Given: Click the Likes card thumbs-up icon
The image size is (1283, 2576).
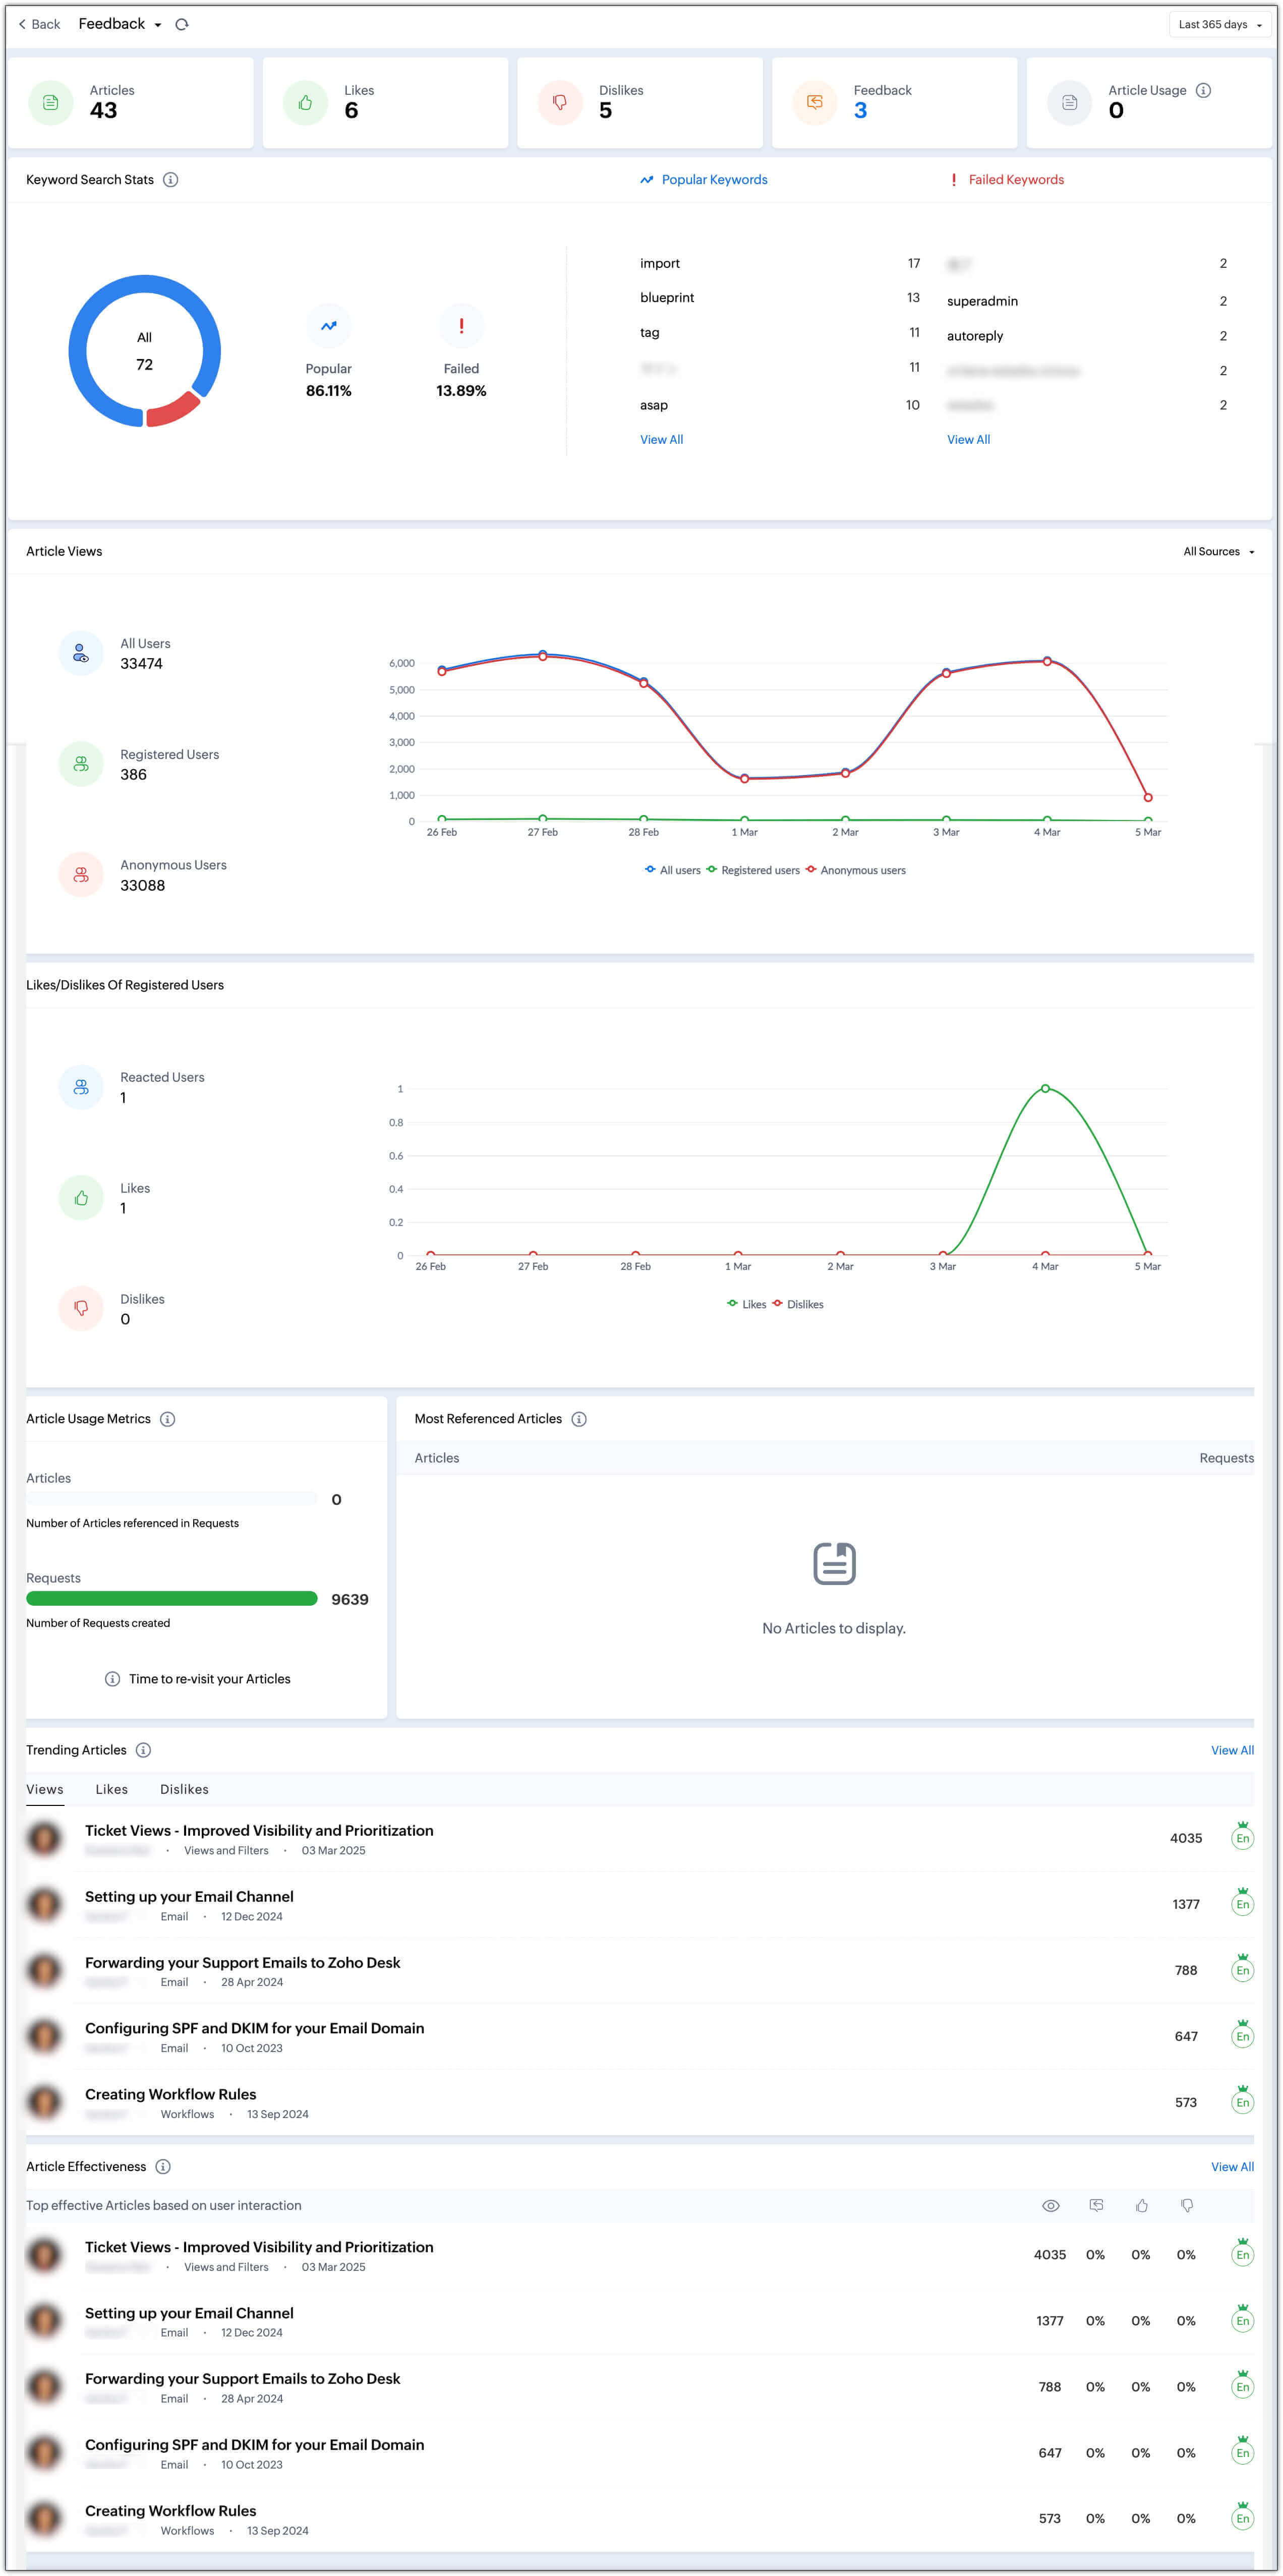Looking at the screenshot, I should click(305, 102).
